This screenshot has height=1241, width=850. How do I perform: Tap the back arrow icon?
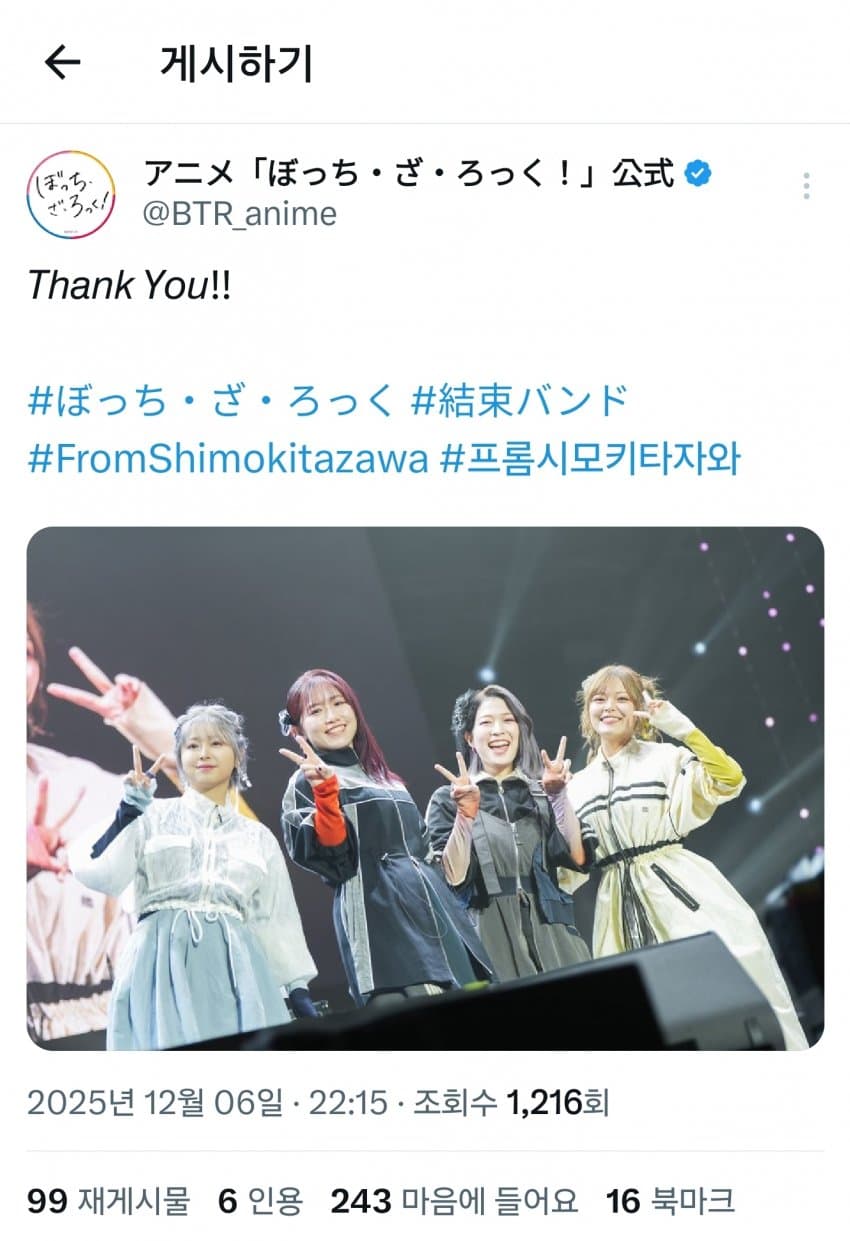[x=62, y=63]
